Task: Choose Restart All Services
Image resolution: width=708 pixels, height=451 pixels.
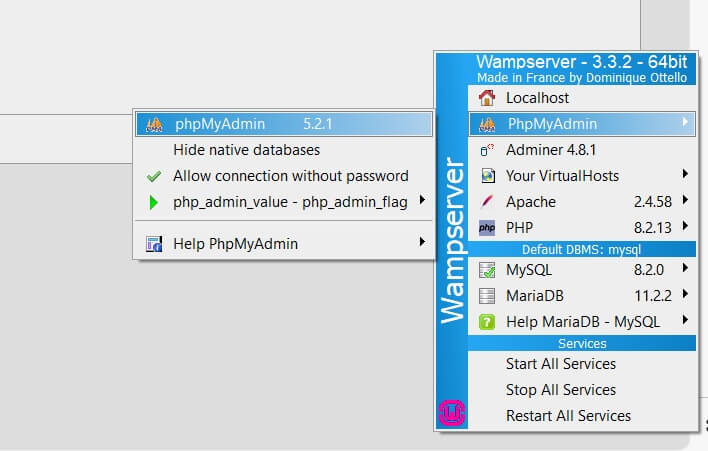Action: pyautogui.click(x=582, y=416)
